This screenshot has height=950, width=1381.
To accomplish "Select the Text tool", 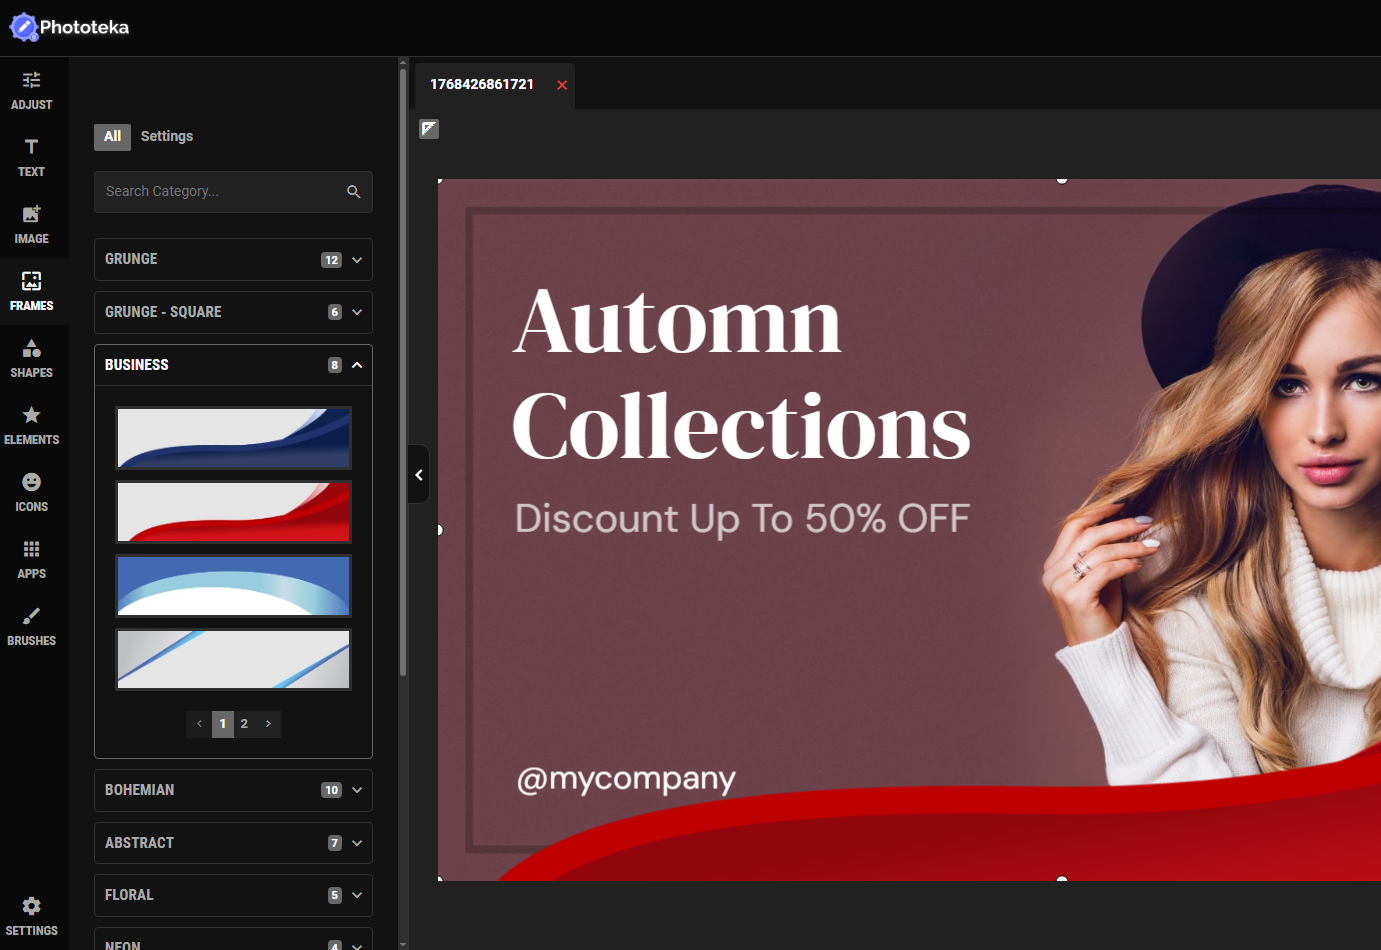I will coord(31,157).
